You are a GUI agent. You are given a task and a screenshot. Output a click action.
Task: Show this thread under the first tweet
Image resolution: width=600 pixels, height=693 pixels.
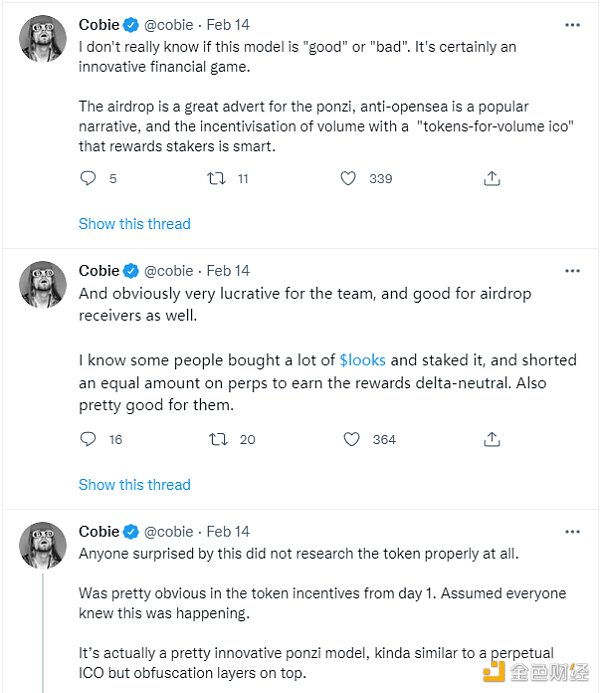point(134,224)
